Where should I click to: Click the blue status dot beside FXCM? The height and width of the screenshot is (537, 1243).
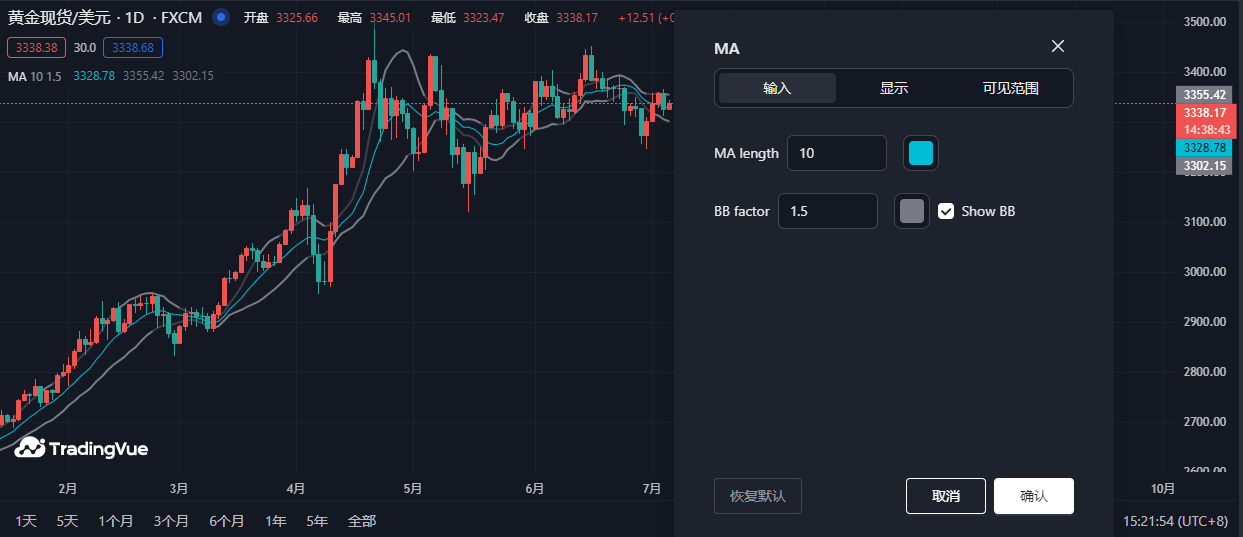point(221,18)
